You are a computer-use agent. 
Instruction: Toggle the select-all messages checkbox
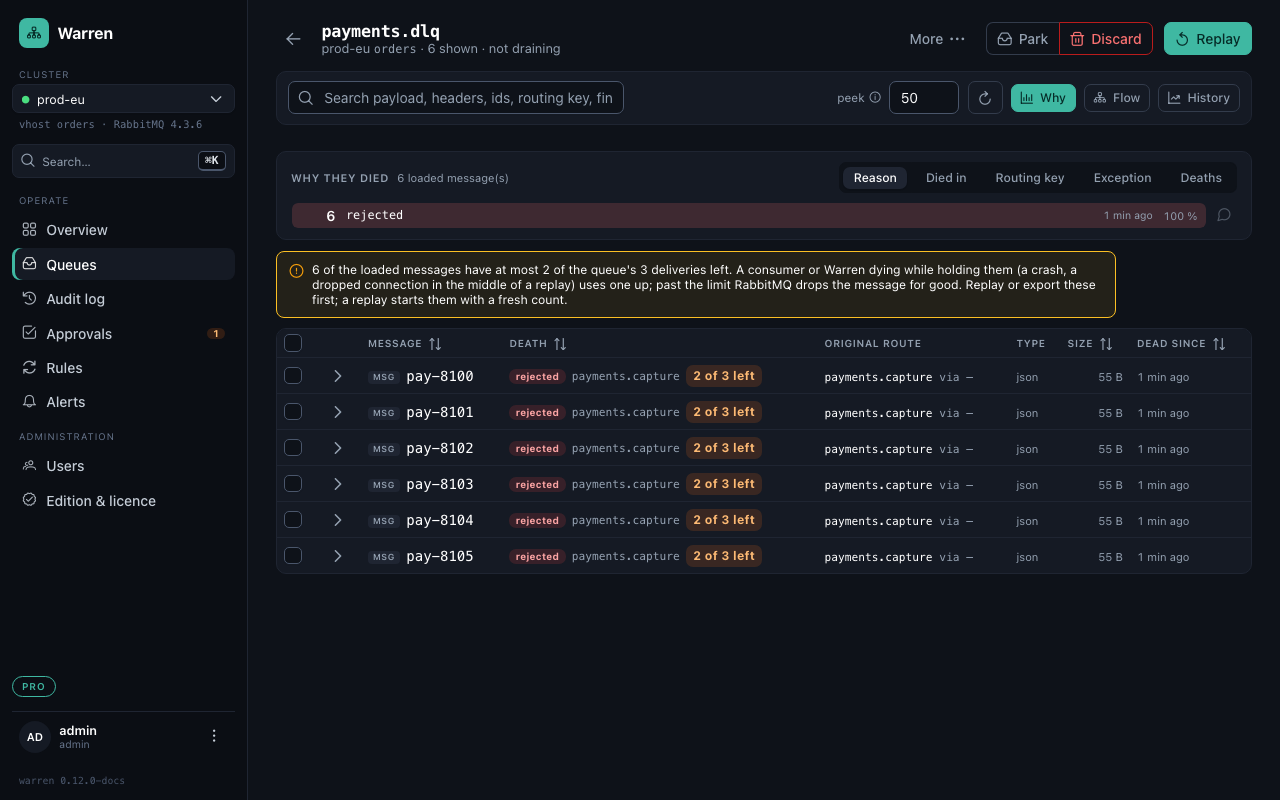point(293,343)
